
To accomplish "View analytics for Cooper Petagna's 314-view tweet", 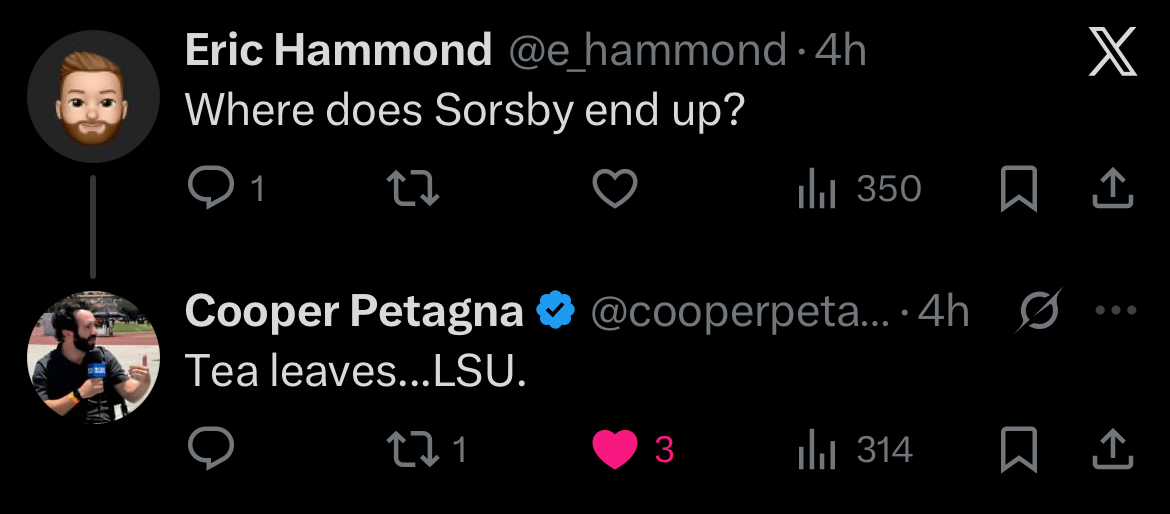I will [817, 450].
